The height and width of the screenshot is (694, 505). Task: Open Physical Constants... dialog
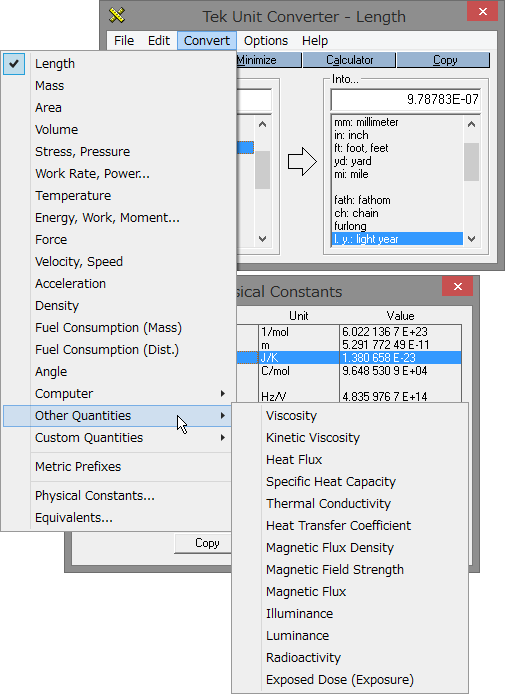pos(118,496)
